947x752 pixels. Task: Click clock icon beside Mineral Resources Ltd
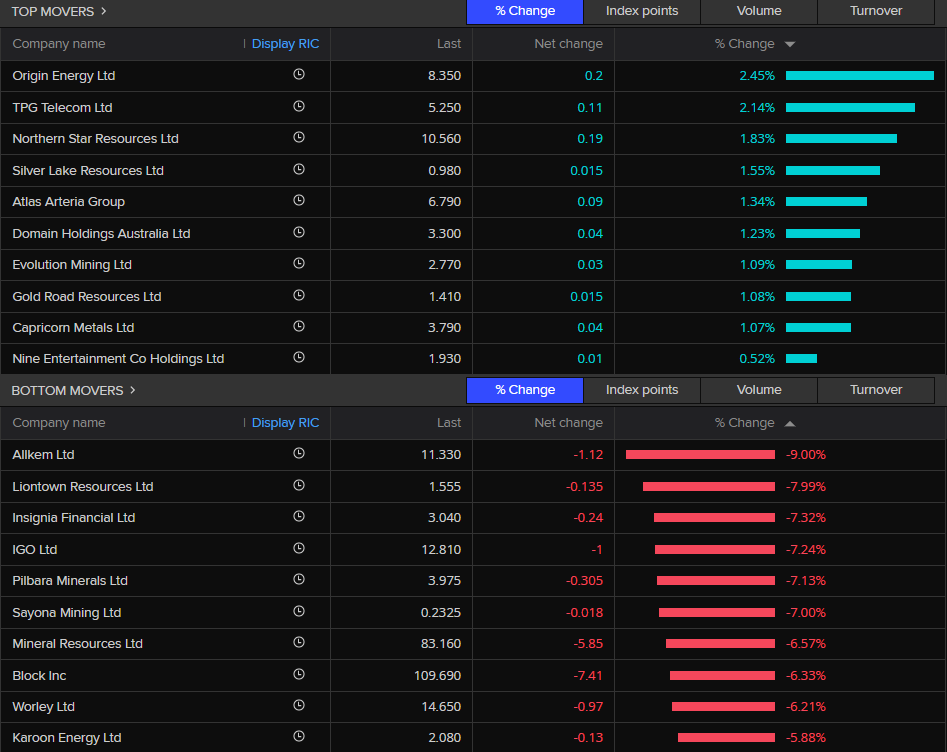[299, 642]
